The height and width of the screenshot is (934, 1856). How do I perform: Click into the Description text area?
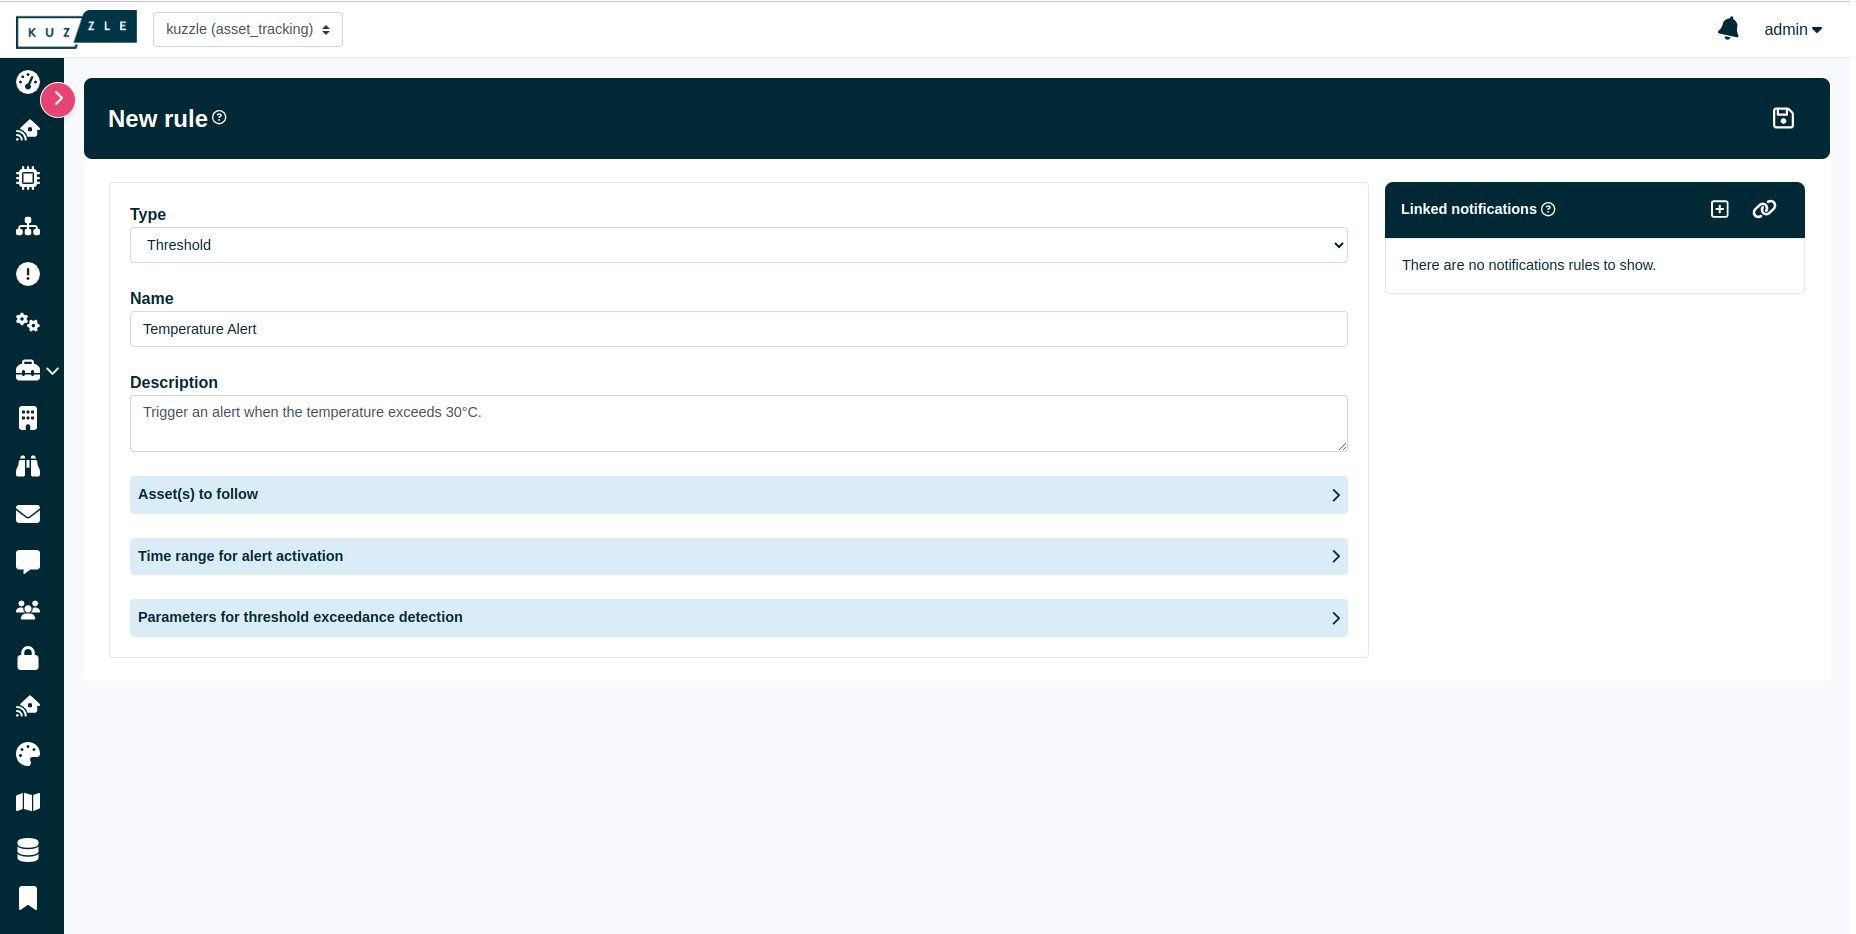pyautogui.click(x=738, y=423)
